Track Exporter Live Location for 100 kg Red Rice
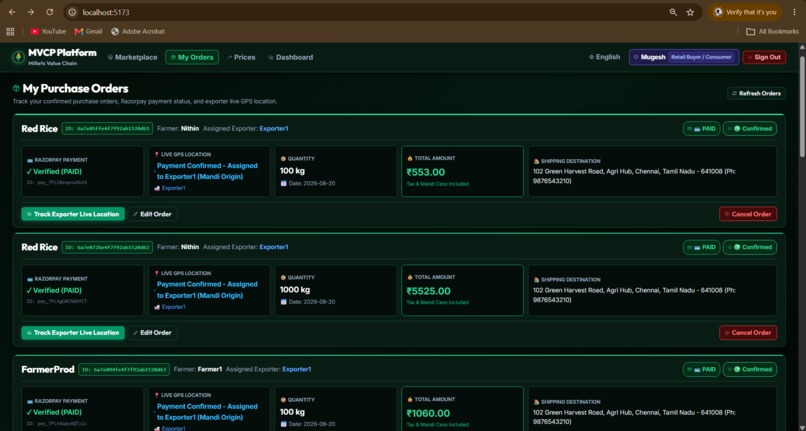 pyautogui.click(x=73, y=214)
